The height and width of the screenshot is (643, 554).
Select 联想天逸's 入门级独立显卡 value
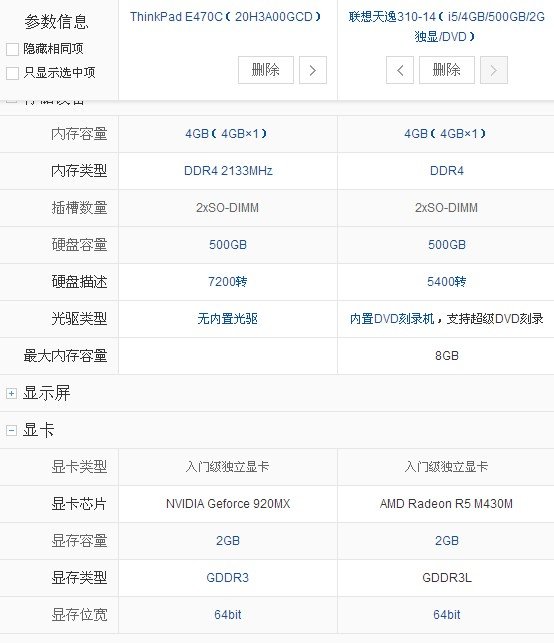click(446, 467)
